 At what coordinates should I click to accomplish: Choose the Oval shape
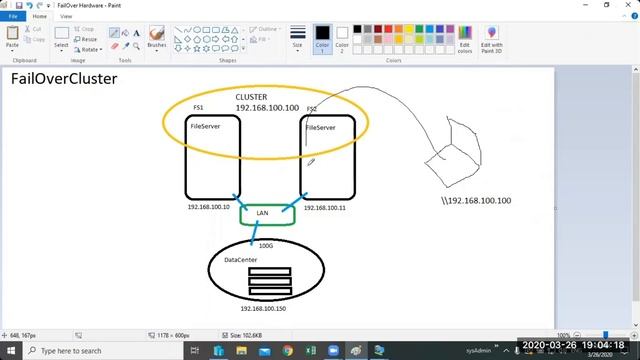[197, 30]
